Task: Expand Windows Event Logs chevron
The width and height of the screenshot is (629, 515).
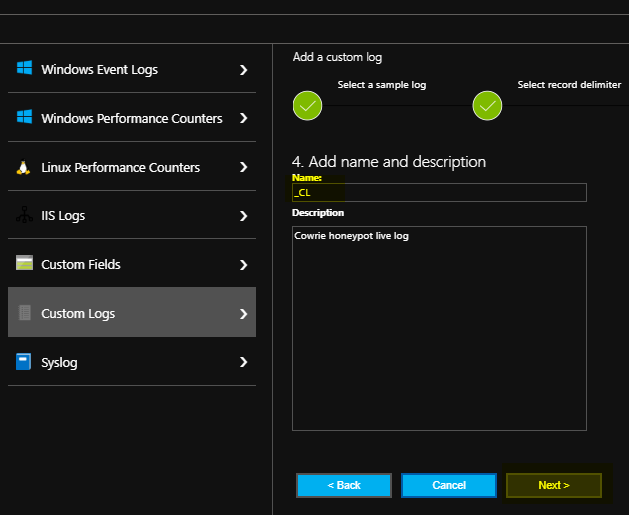Action: pyautogui.click(x=243, y=69)
